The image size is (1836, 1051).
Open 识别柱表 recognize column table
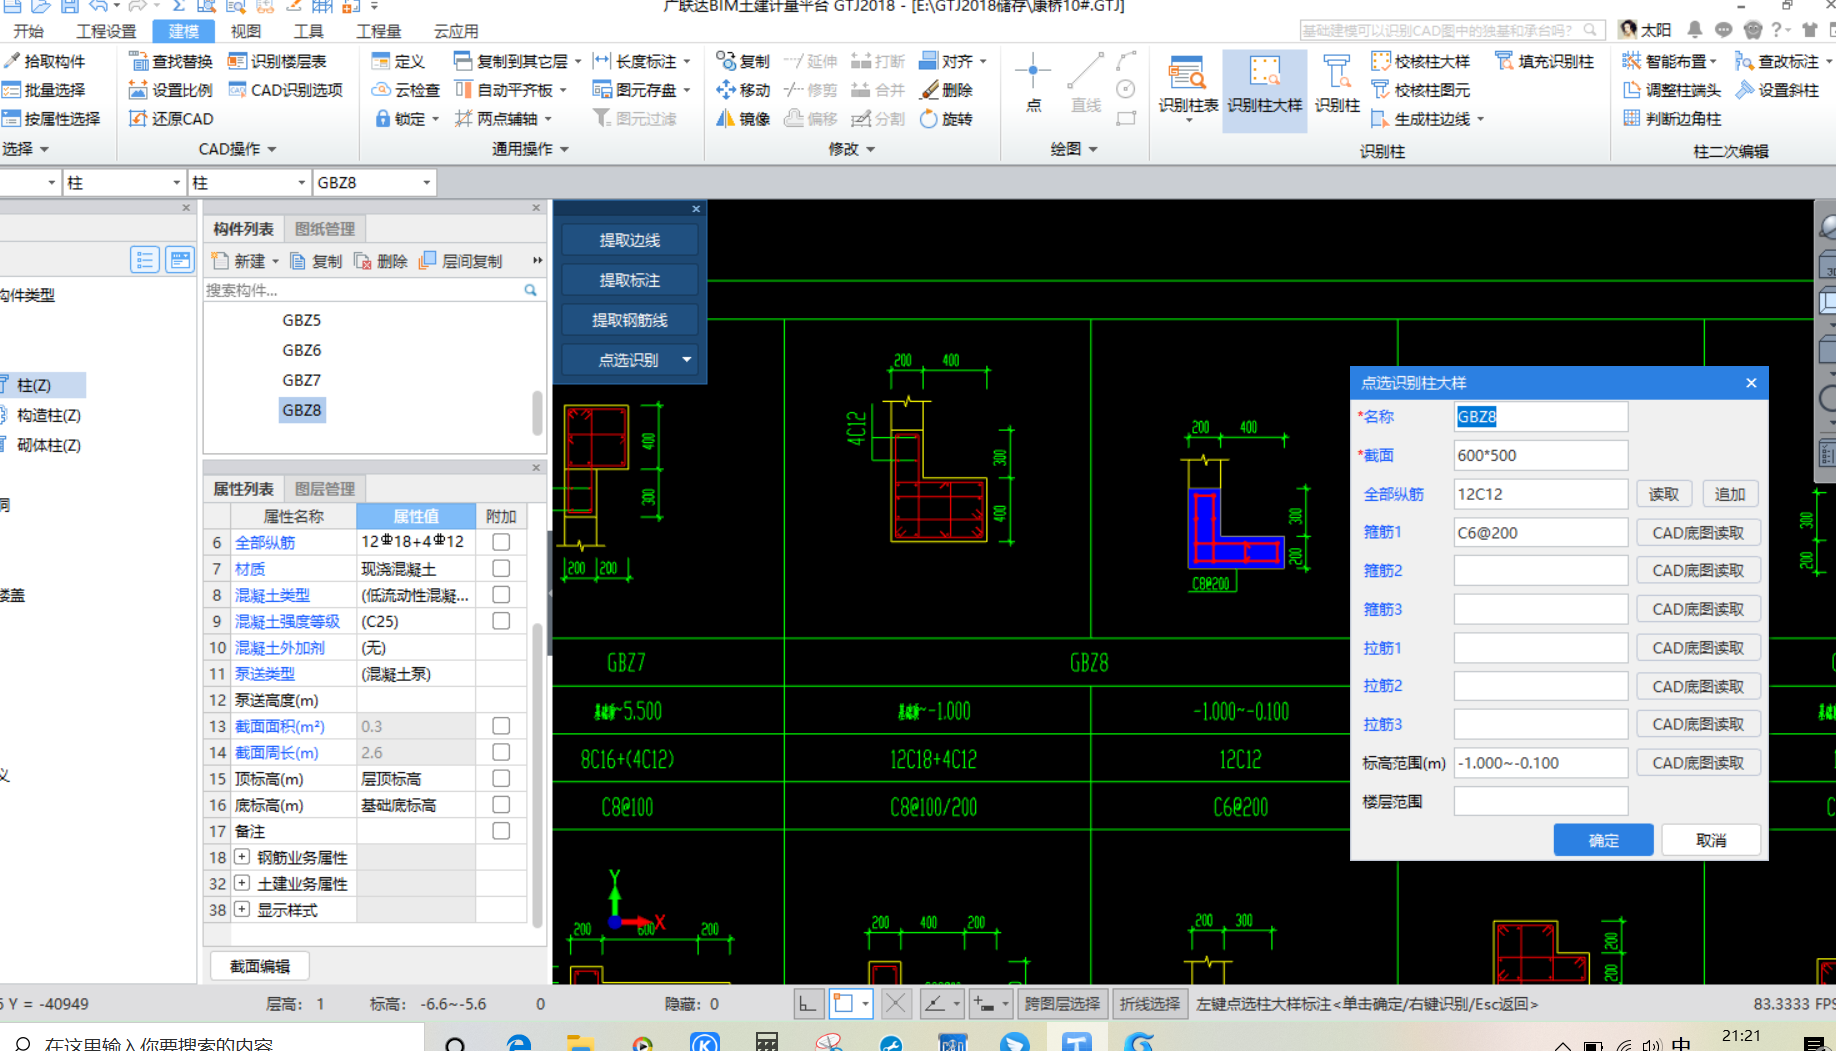tap(1188, 88)
